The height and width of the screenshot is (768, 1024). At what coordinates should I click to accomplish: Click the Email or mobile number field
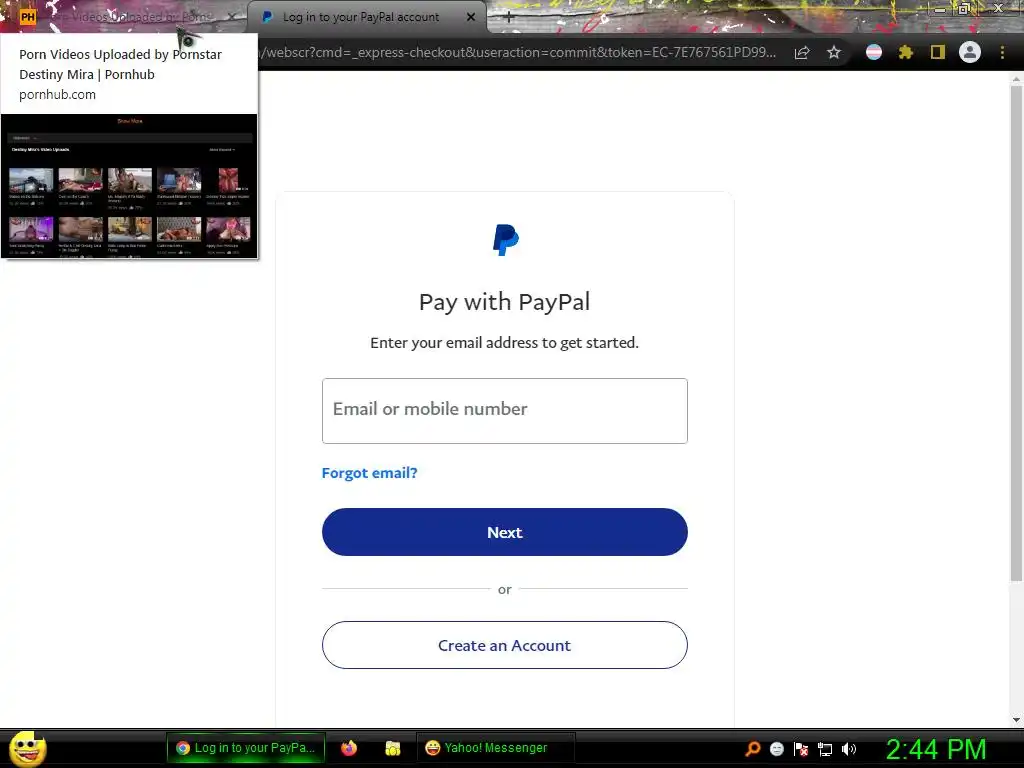[x=504, y=411]
